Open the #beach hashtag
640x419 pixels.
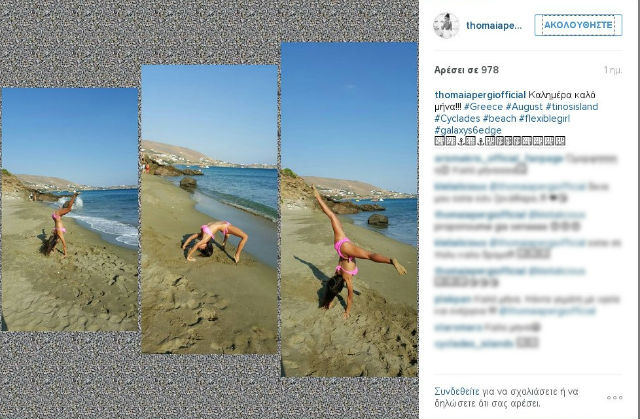500,118
